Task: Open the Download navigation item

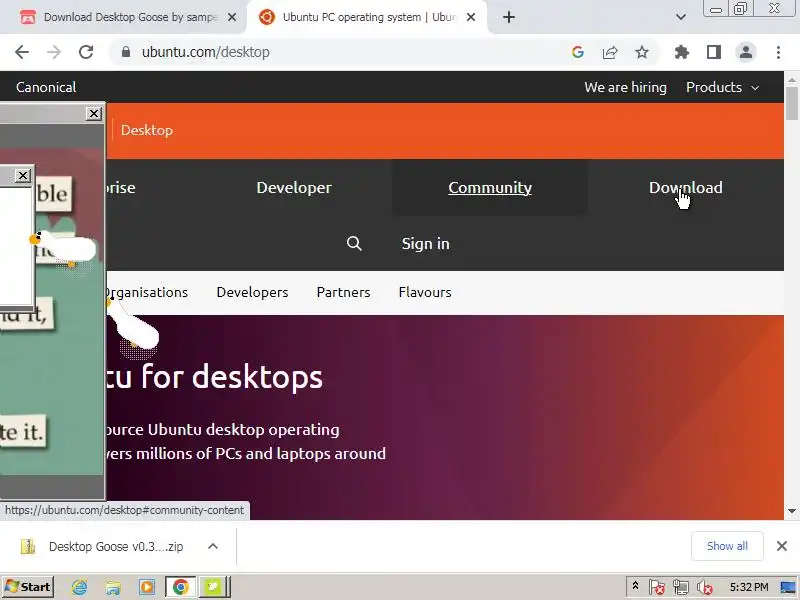Action: pos(685,187)
